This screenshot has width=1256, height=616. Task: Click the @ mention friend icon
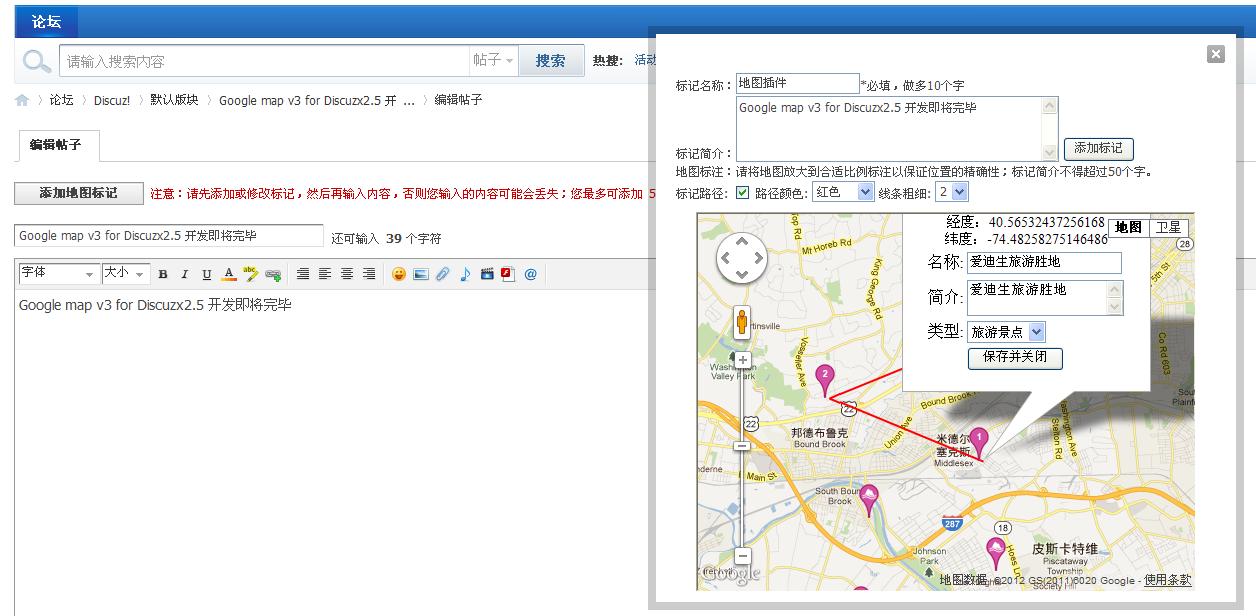click(531, 274)
